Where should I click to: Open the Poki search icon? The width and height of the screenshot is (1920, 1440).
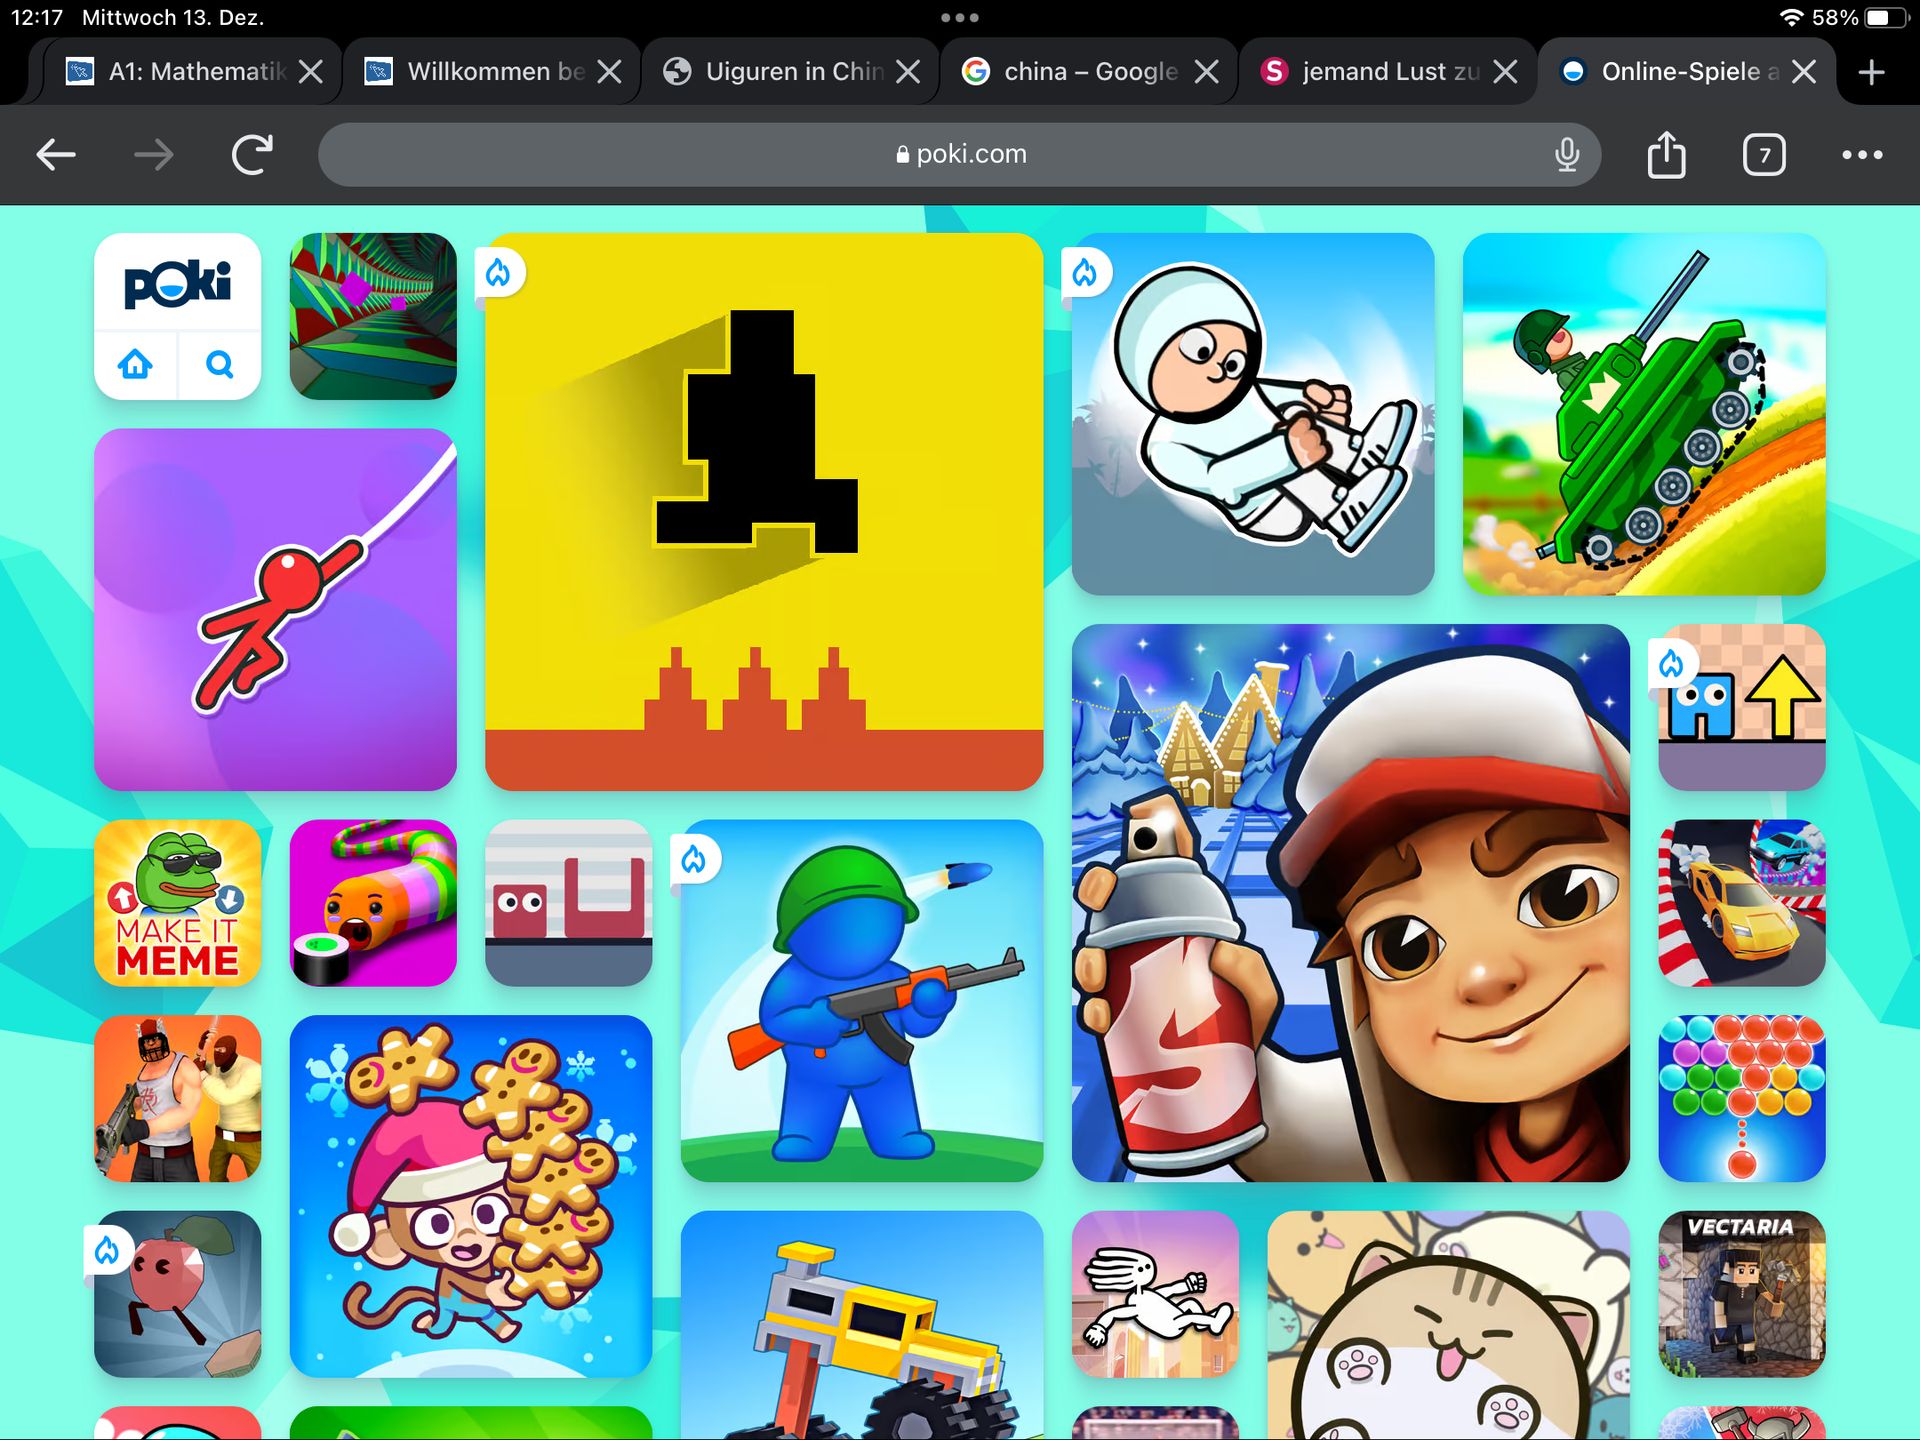tap(220, 365)
